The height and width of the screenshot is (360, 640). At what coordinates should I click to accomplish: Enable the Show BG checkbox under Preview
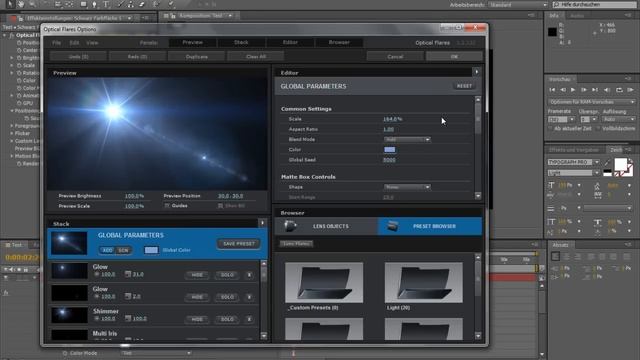coord(220,206)
